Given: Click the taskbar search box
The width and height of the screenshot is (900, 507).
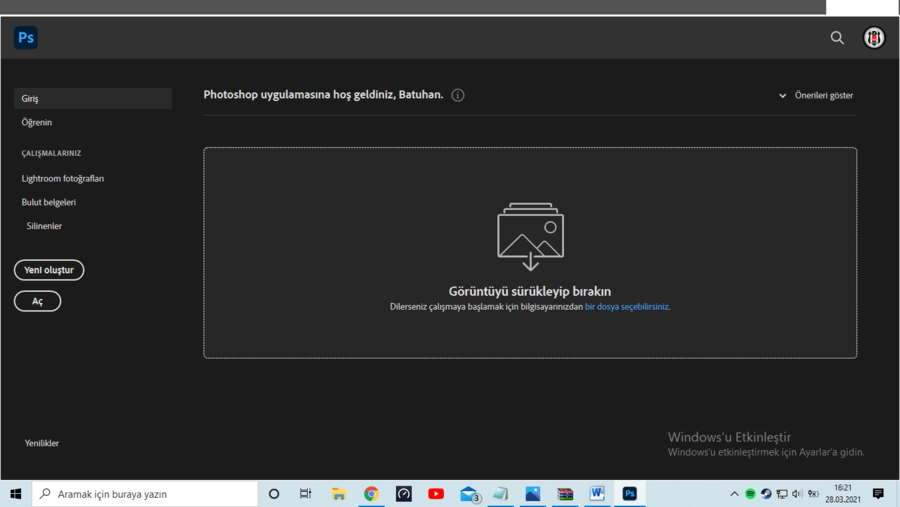Looking at the screenshot, I should pos(145,494).
